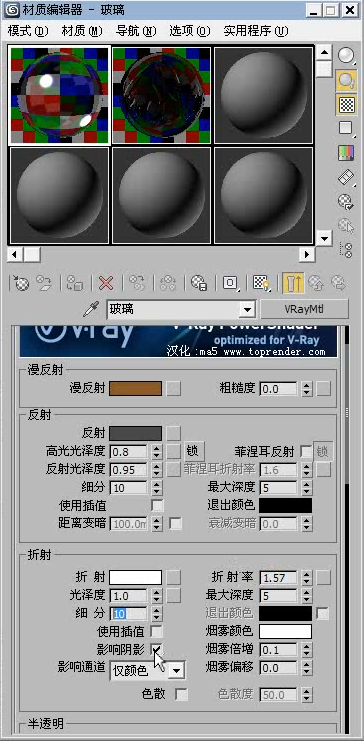Open the 选项(O) menu
364x741 pixels.
tap(190, 31)
